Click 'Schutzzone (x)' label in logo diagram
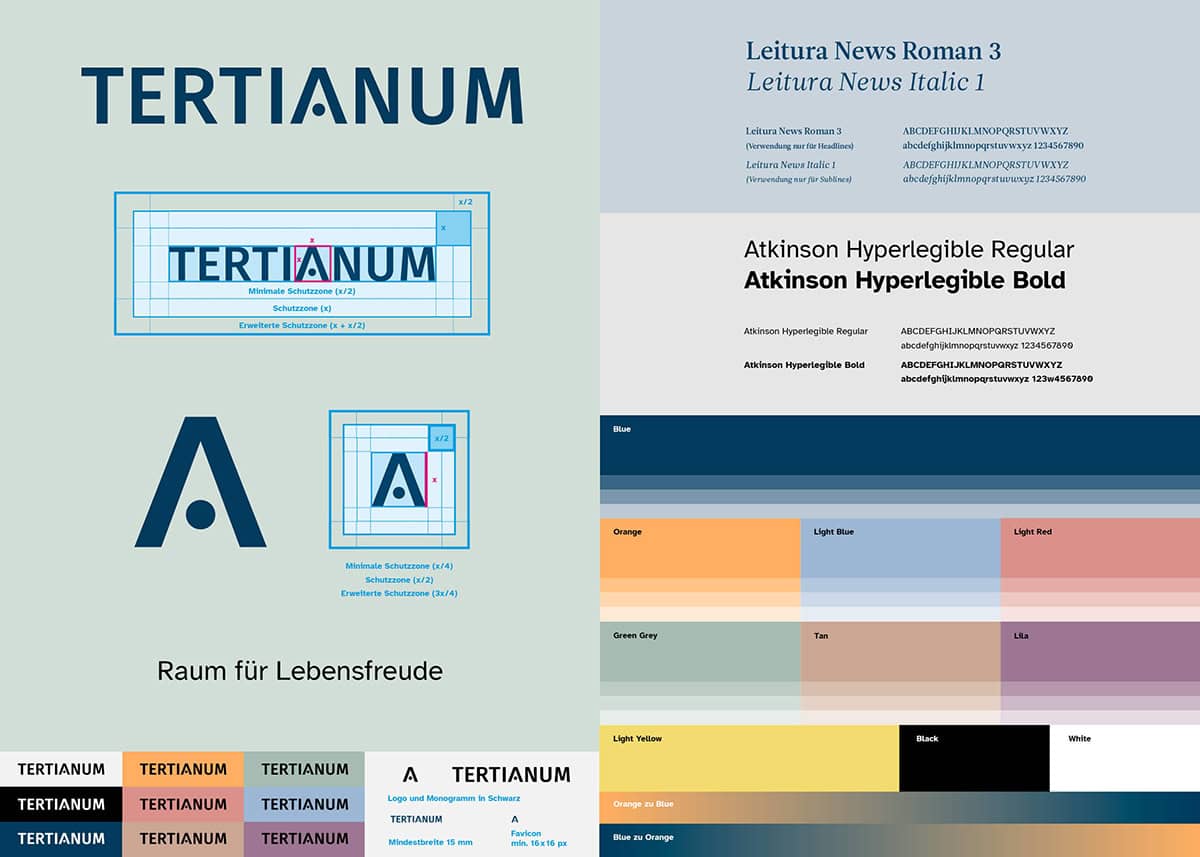1200x857 pixels. pos(302,308)
